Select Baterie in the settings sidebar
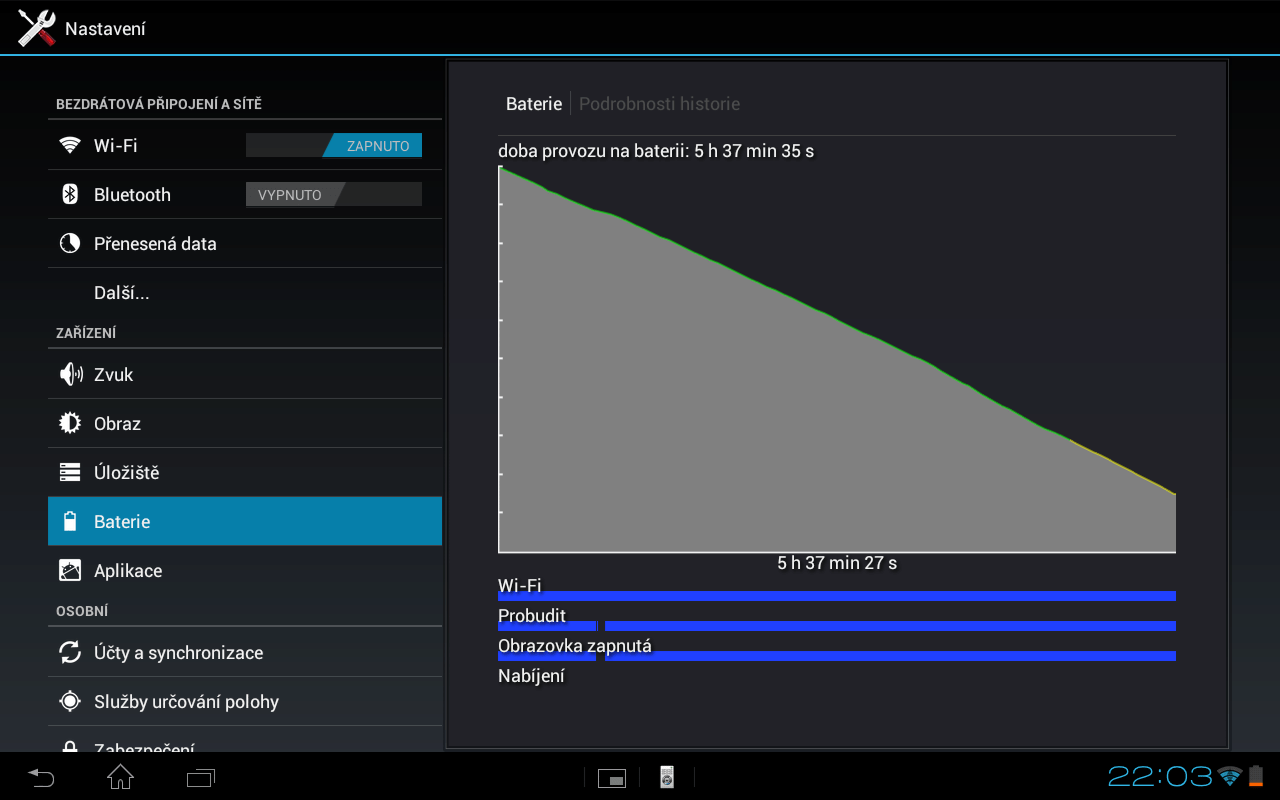This screenshot has width=1280, height=800. coord(244,522)
